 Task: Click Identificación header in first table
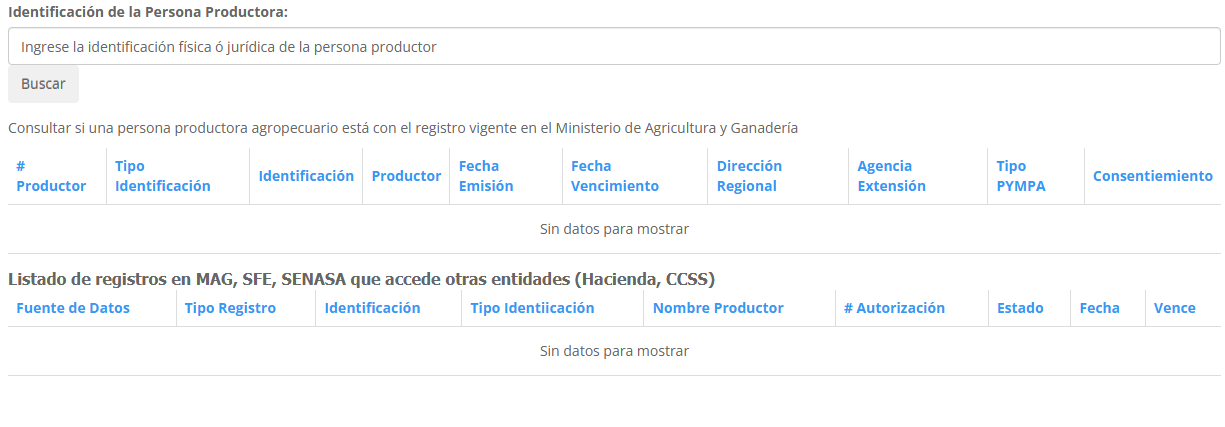point(306,176)
